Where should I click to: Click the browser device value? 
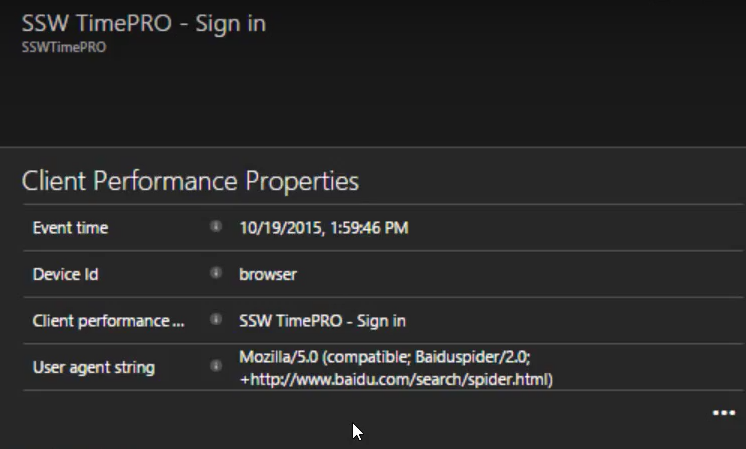tap(268, 274)
